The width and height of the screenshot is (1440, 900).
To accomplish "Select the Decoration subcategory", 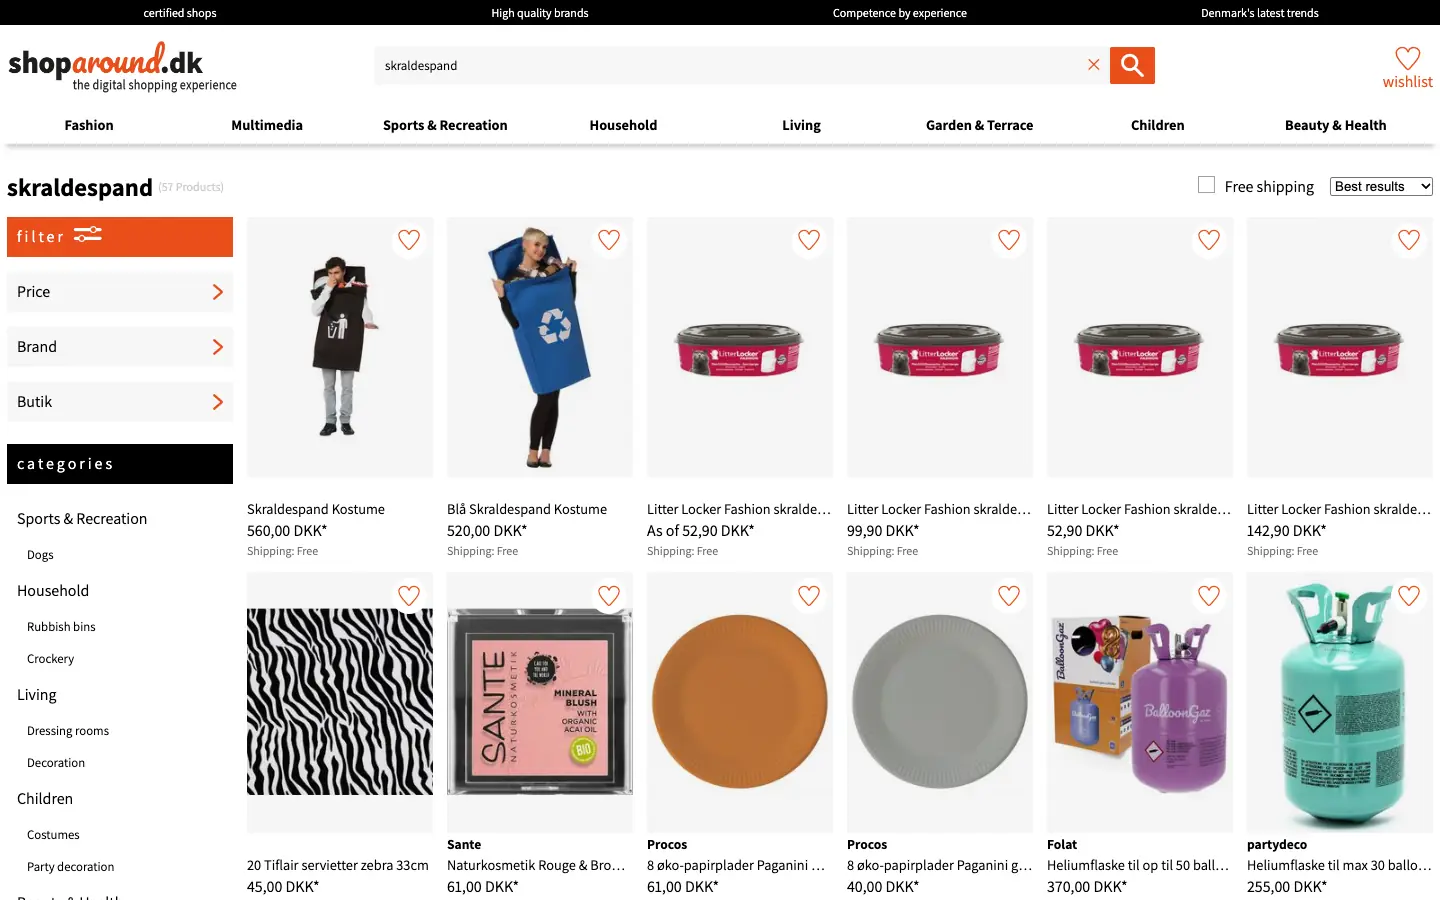I will 56,763.
